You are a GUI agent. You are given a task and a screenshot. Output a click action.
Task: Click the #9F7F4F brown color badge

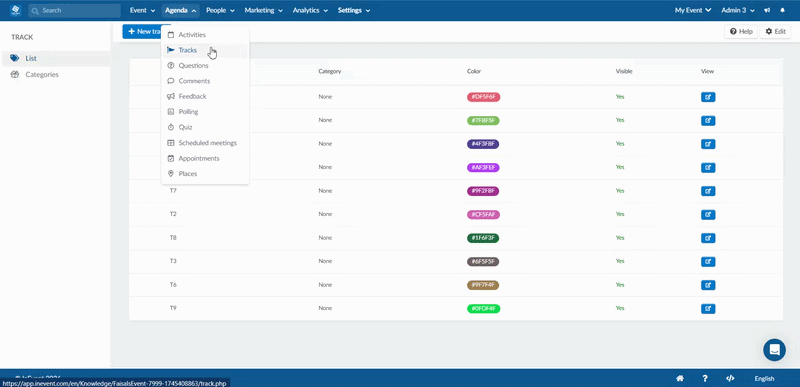483,285
